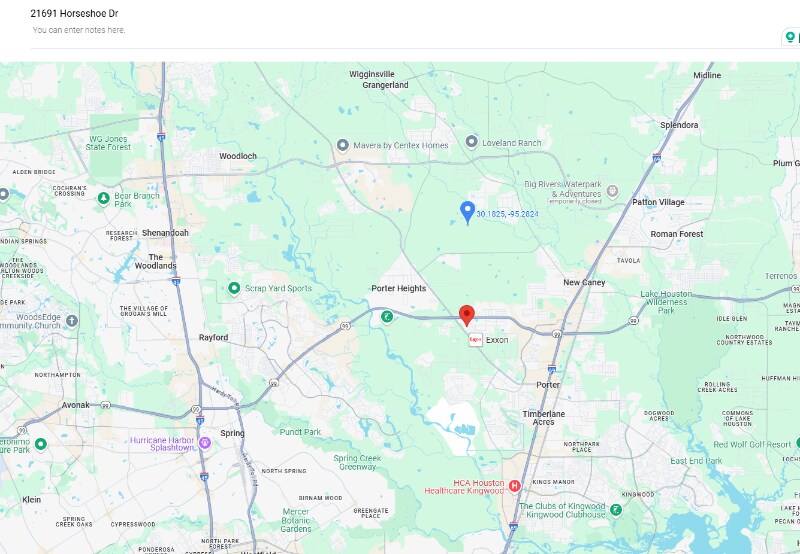Open the Big Rivers Waterpark marker

point(612,191)
